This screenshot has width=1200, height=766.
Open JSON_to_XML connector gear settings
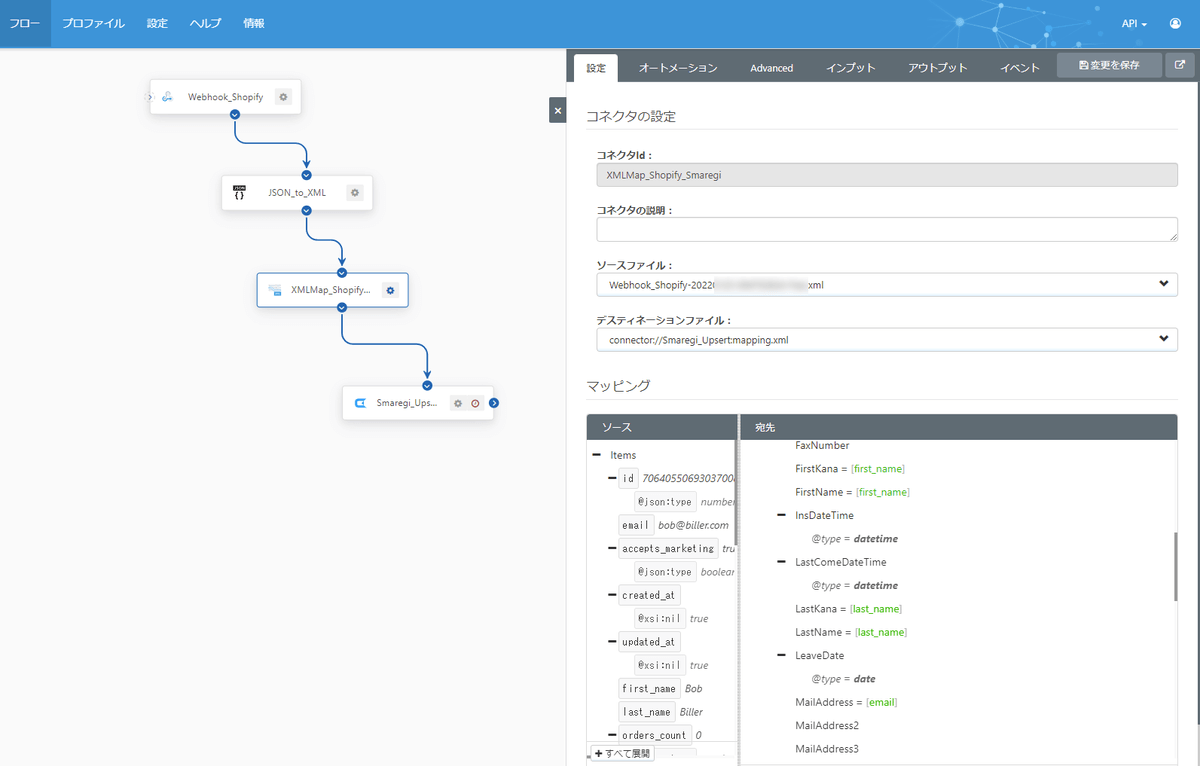click(x=355, y=193)
